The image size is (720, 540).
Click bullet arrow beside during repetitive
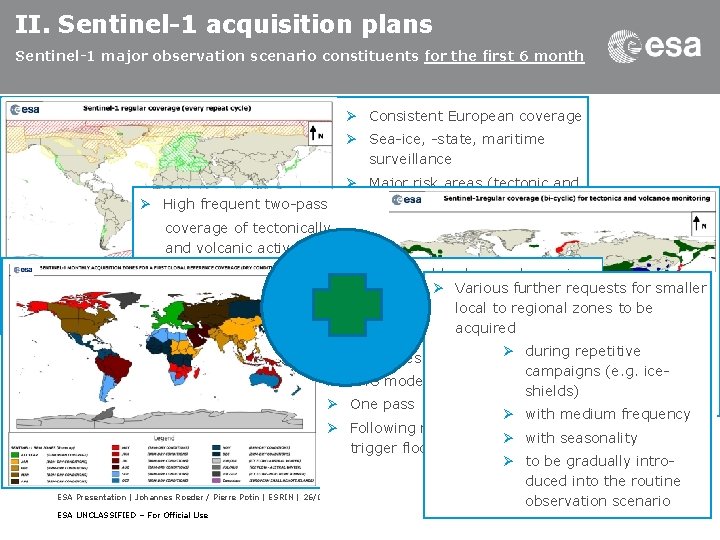coord(508,351)
